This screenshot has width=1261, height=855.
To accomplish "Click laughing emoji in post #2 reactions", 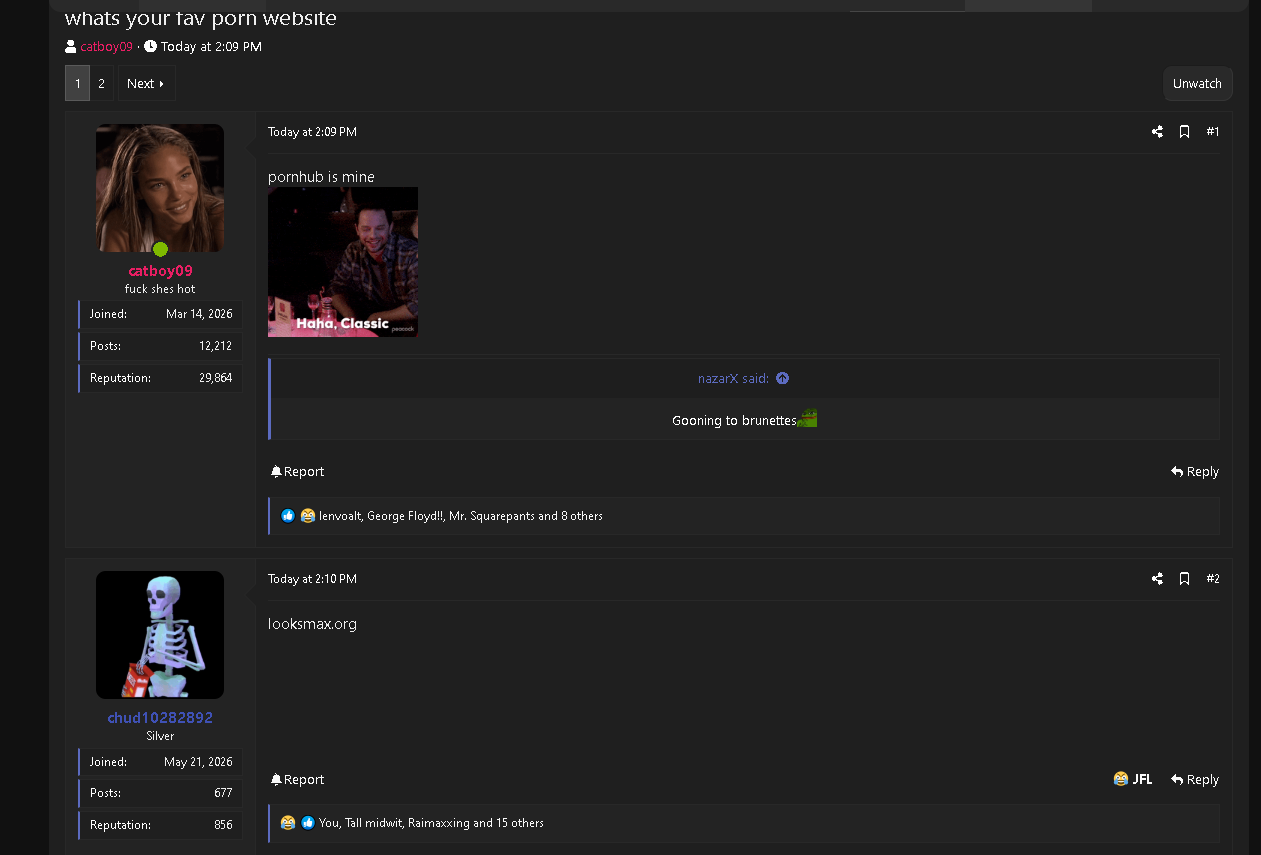I will point(288,823).
